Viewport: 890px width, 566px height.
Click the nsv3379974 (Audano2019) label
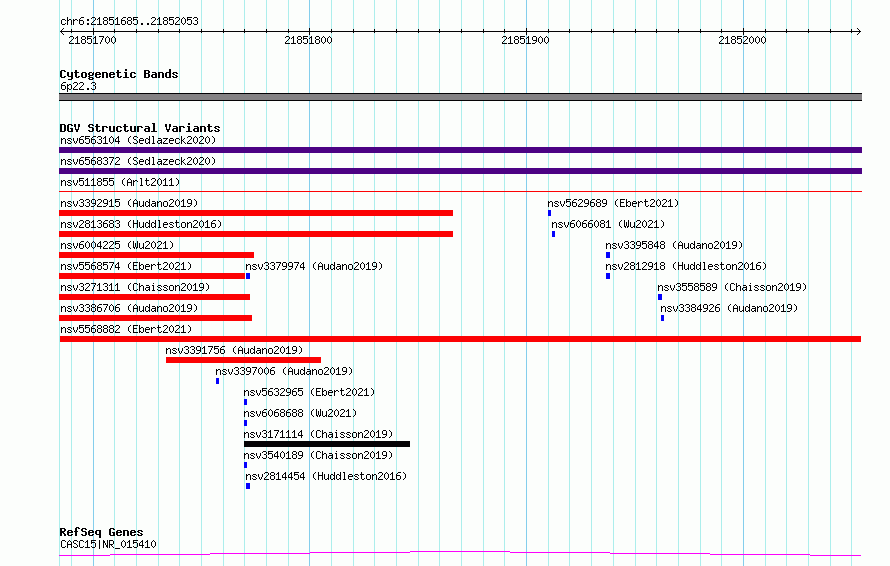click(x=314, y=266)
